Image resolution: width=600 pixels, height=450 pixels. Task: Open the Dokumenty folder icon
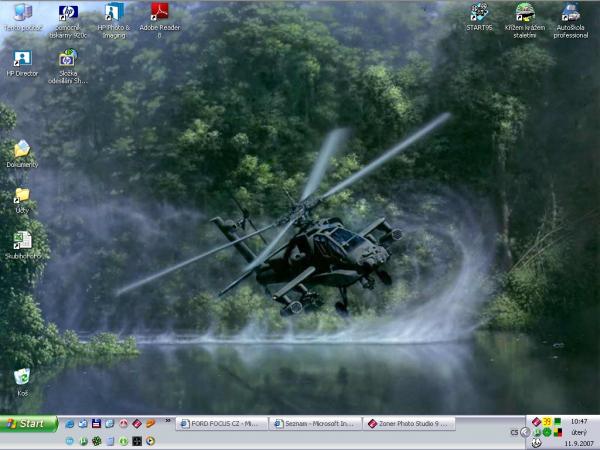(x=21, y=150)
